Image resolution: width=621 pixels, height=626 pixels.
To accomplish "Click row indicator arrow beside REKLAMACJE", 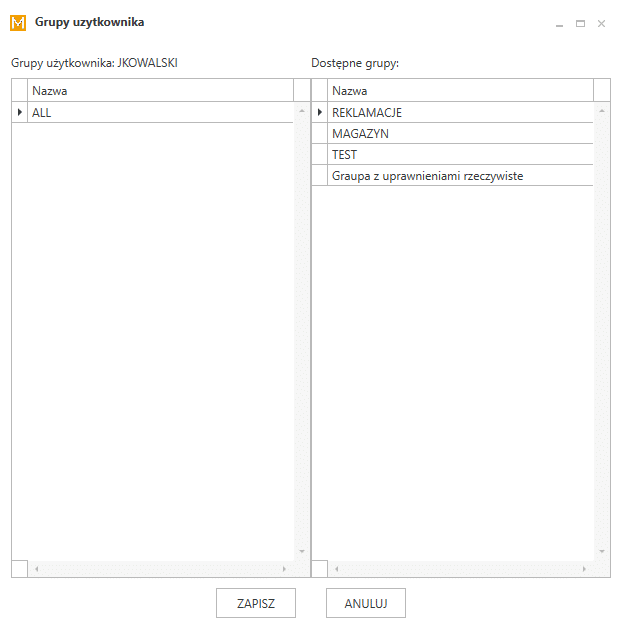I will [x=319, y=112].
